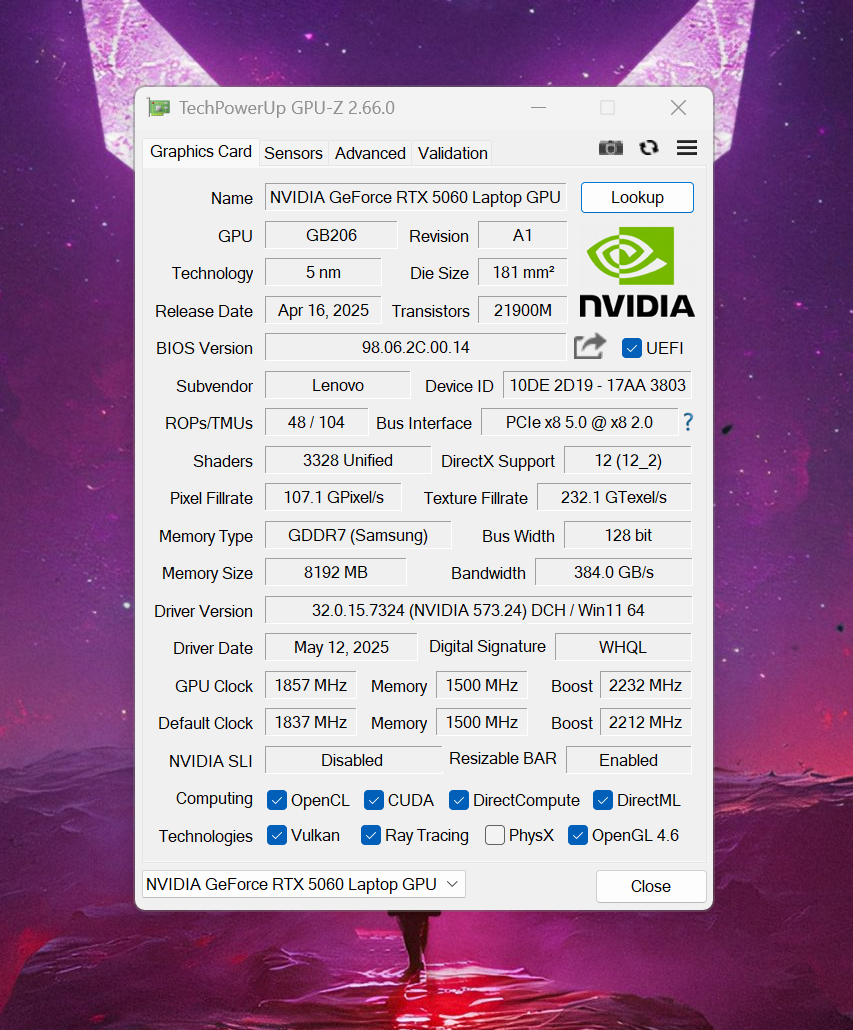Enable the PhysX checkbox

[x=494, y=836]
